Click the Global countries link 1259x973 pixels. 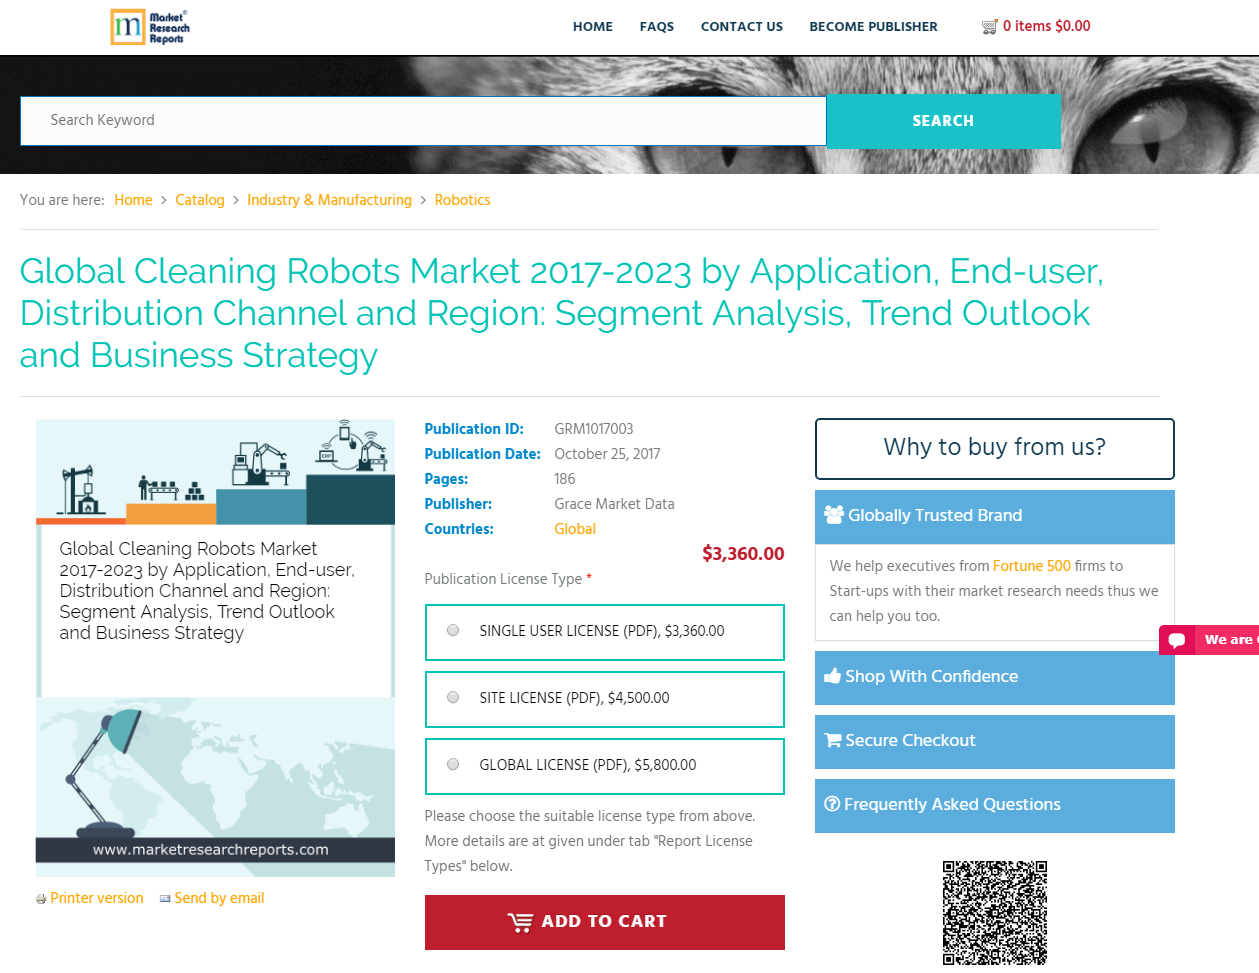(x=575, y=529)
